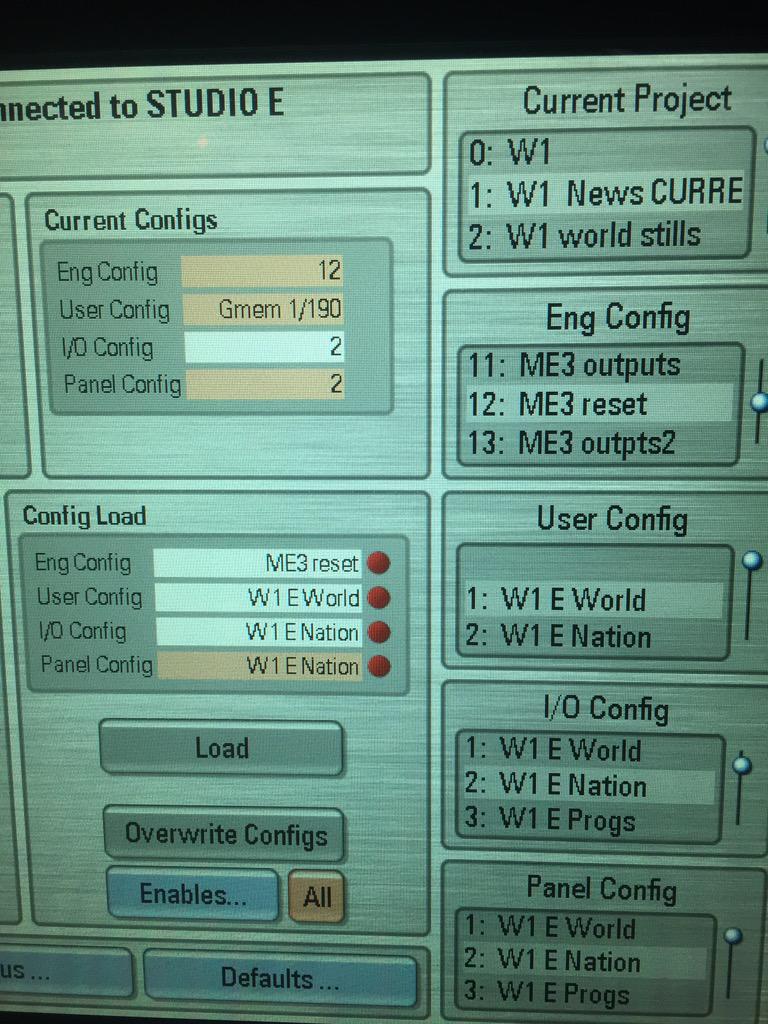The width and height of the screenshot is (768, 1024).
Task: Click Config Load Panel Config field W1 E Nation
Action: [x=260, y=666]
